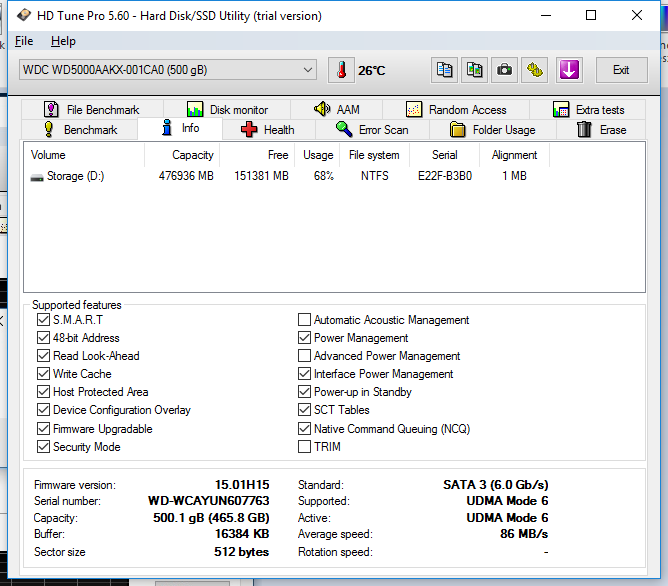668x586 pixels.
Task: Maximize the HD Tune Pro window
Action: click(x=591, y=15)
